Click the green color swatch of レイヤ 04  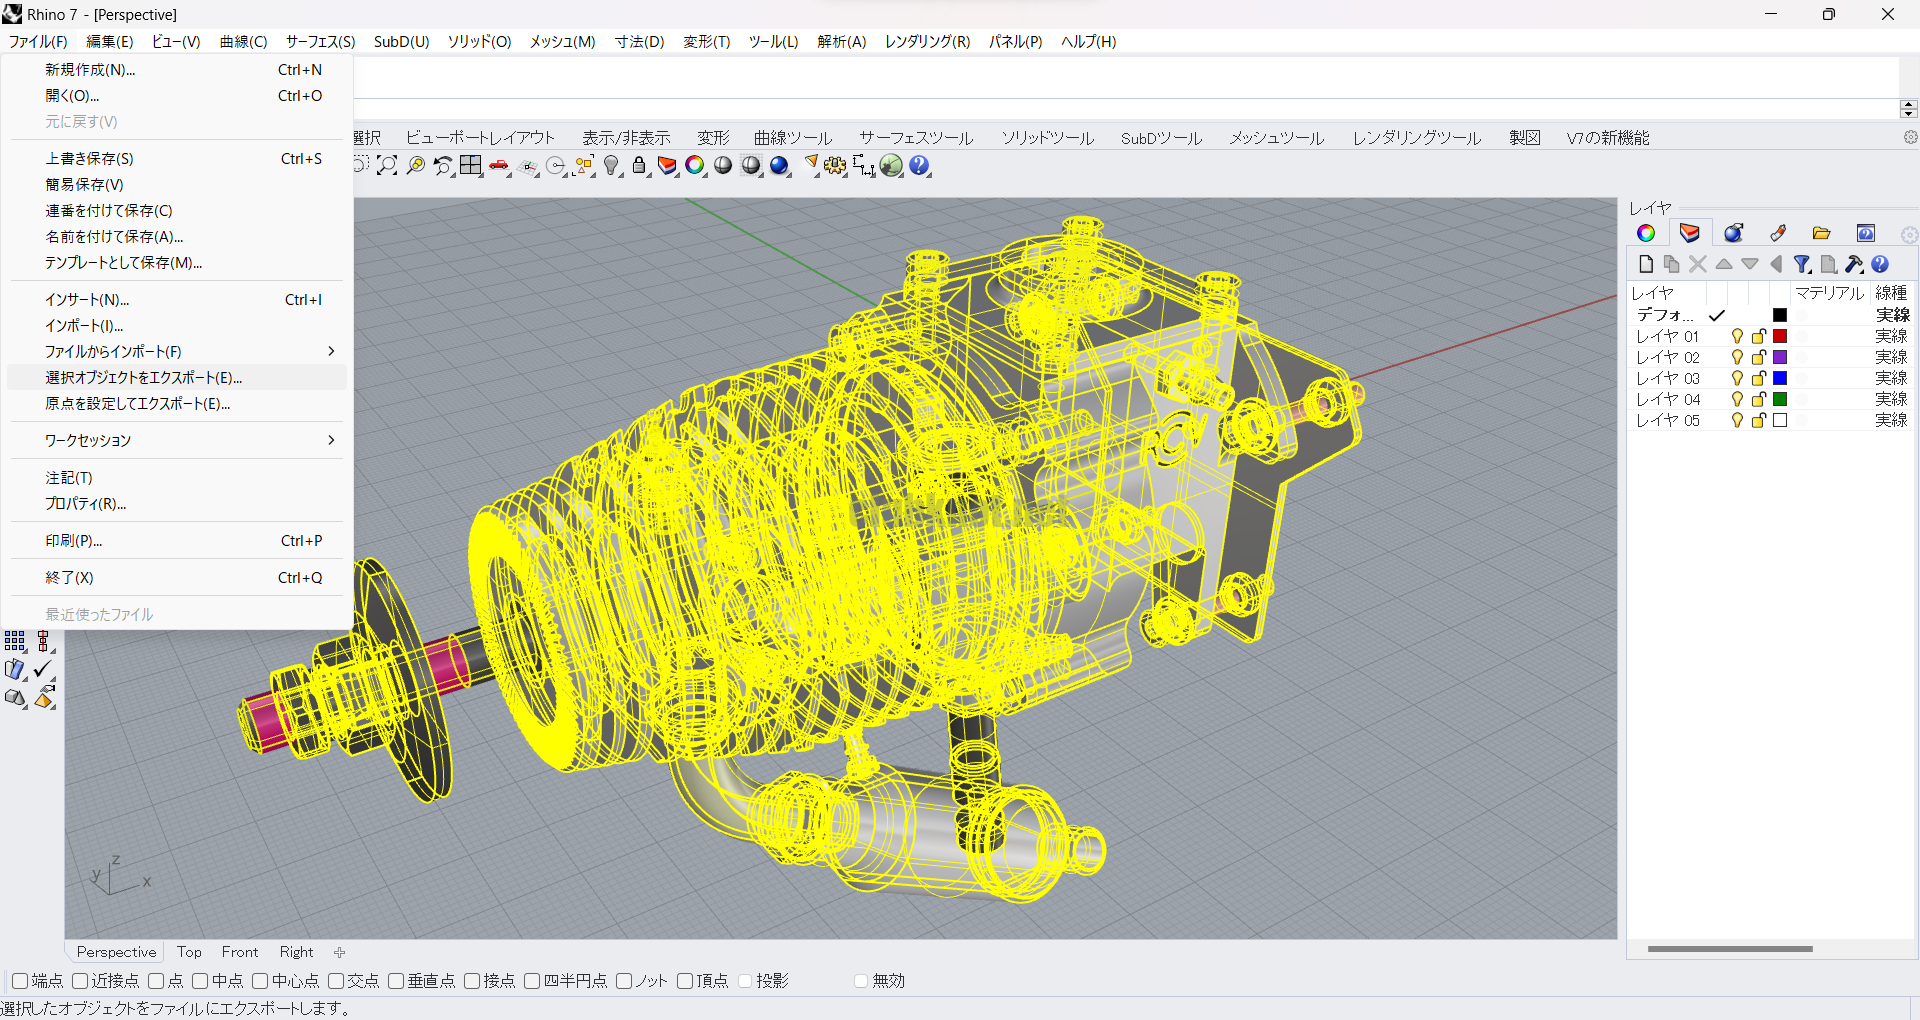1780,400
